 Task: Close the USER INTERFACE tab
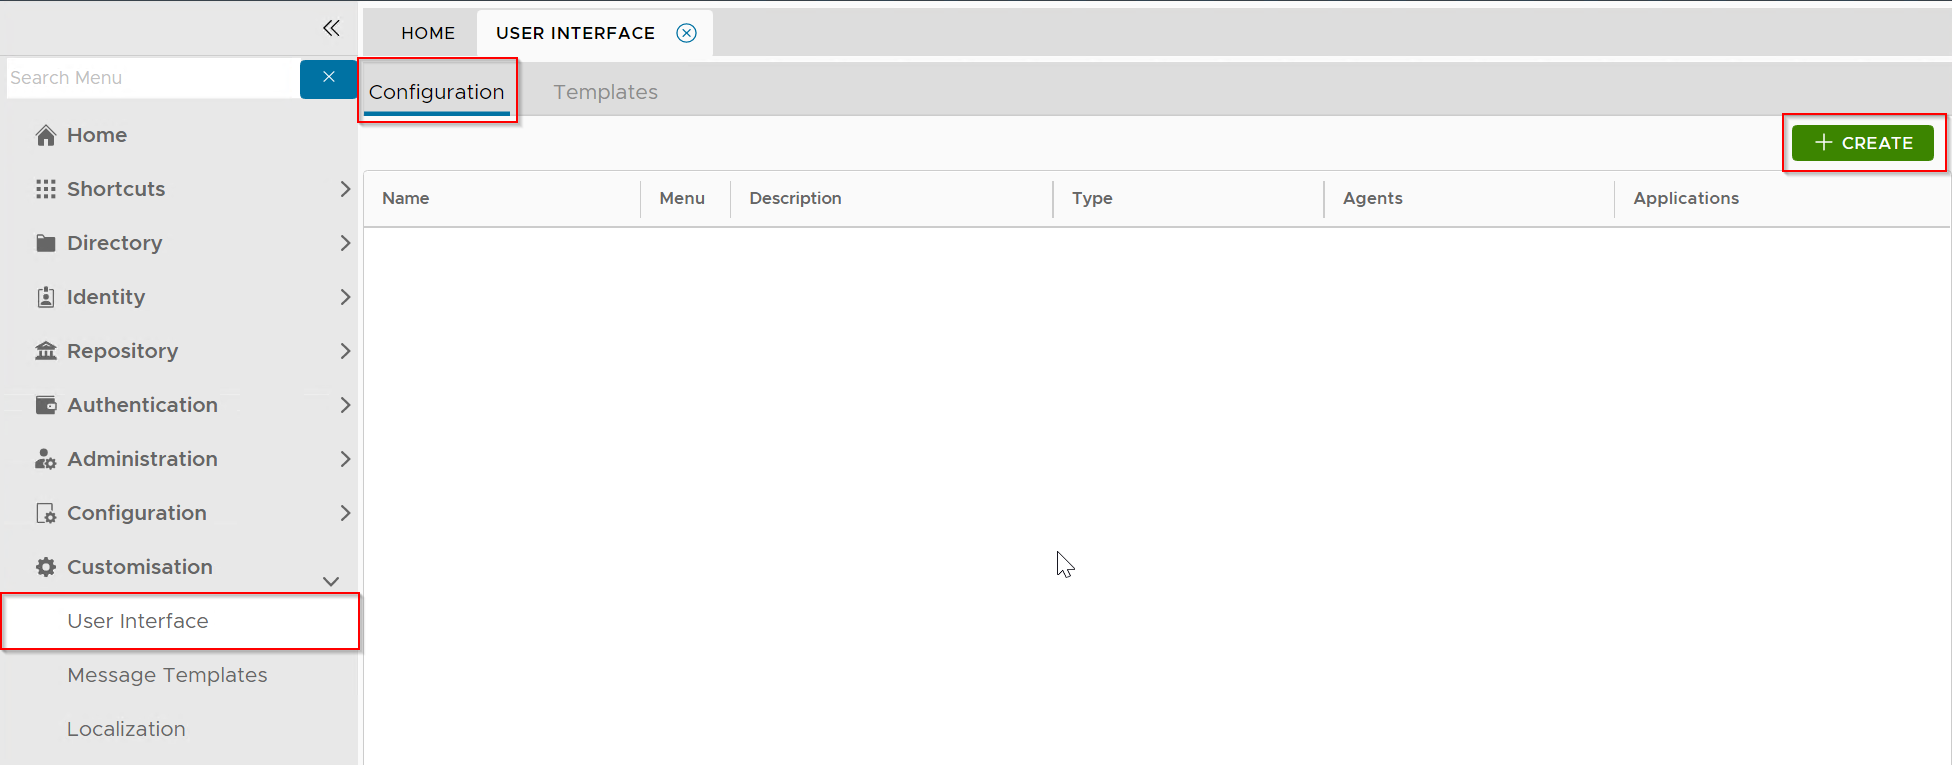coord(686,33)
